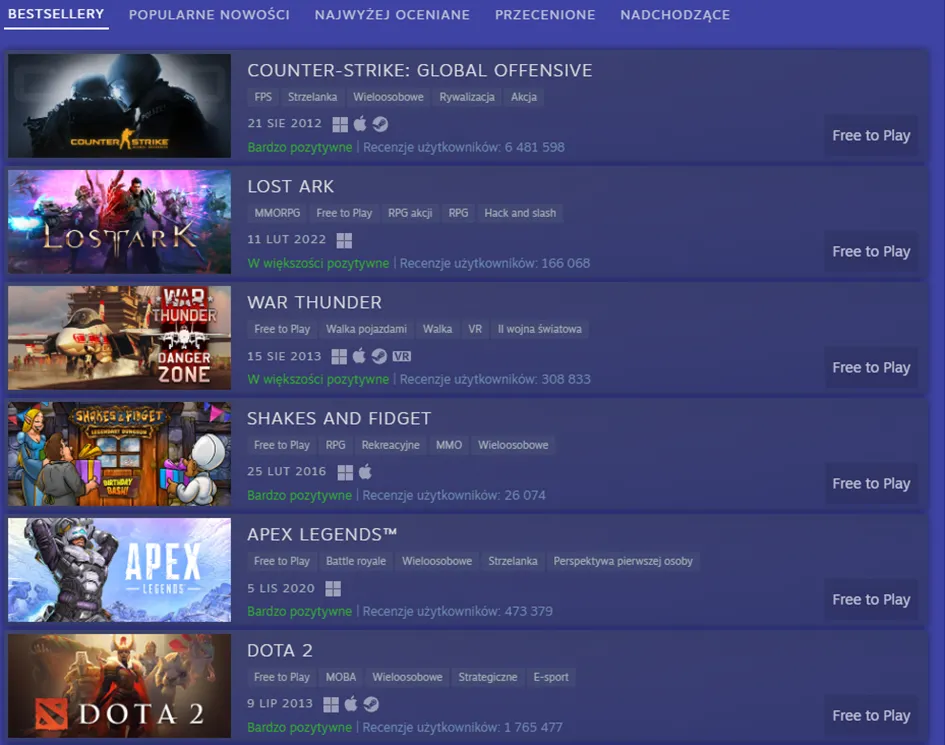Viewport: 945px width, 745px height.
Task: Click the Apple icon in Counter-Strike row
Action: pyautogui.click(x=360, y=124)
